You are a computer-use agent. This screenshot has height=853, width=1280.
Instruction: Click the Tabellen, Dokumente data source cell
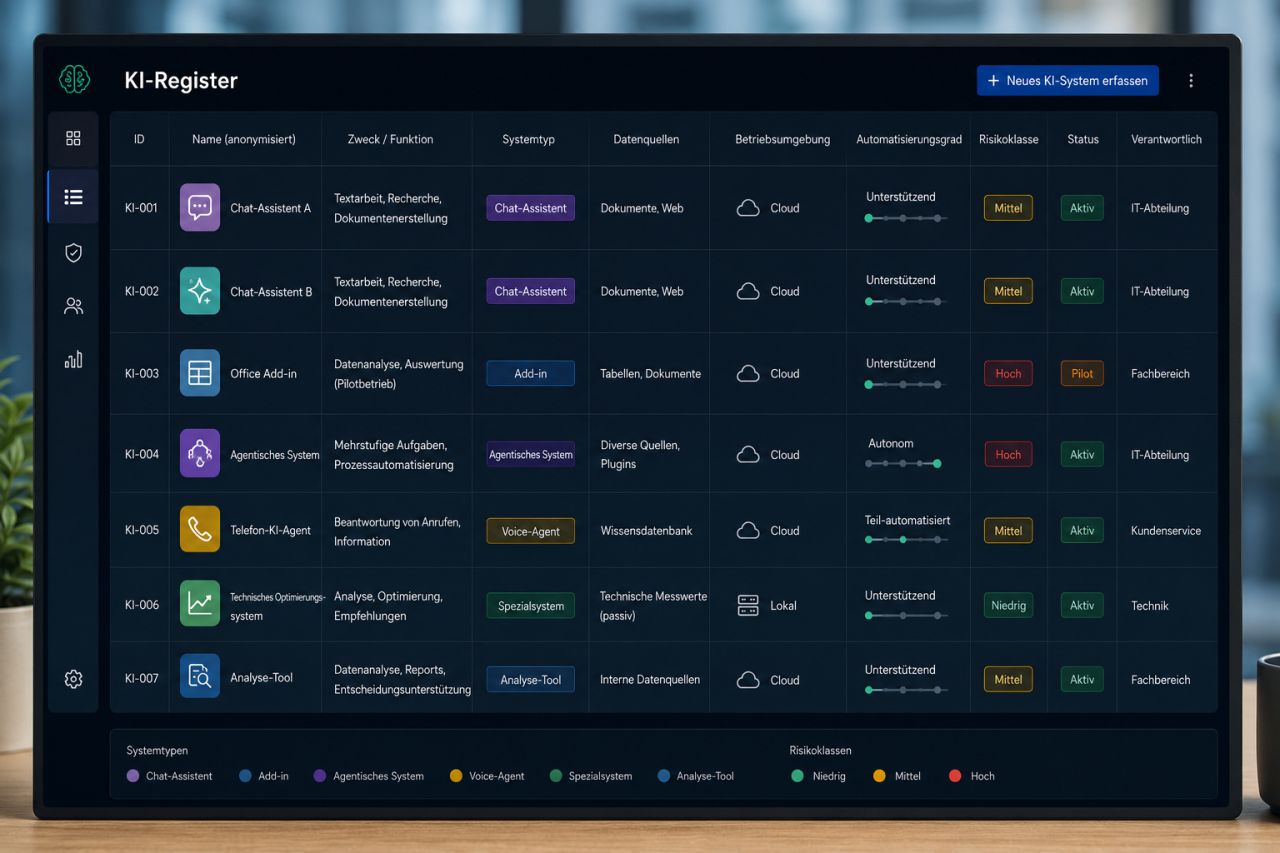pos(650,373)
